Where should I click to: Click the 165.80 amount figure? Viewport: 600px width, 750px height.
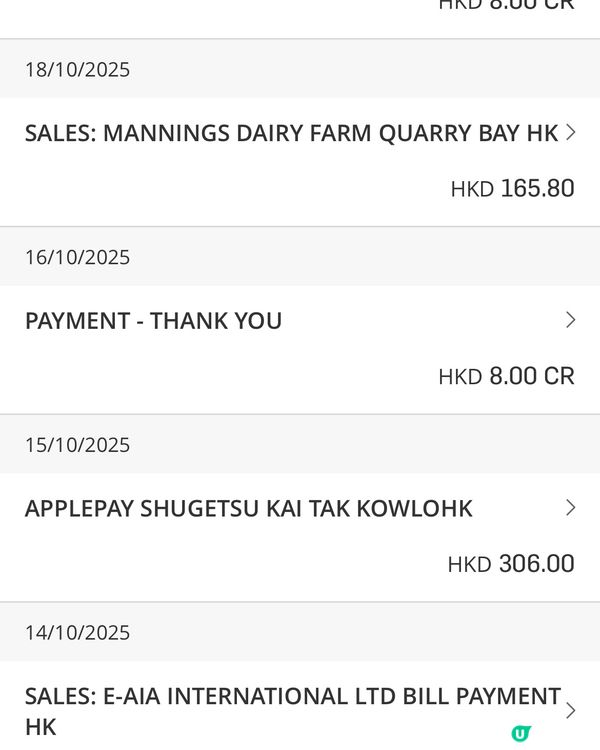pos(537,188)
